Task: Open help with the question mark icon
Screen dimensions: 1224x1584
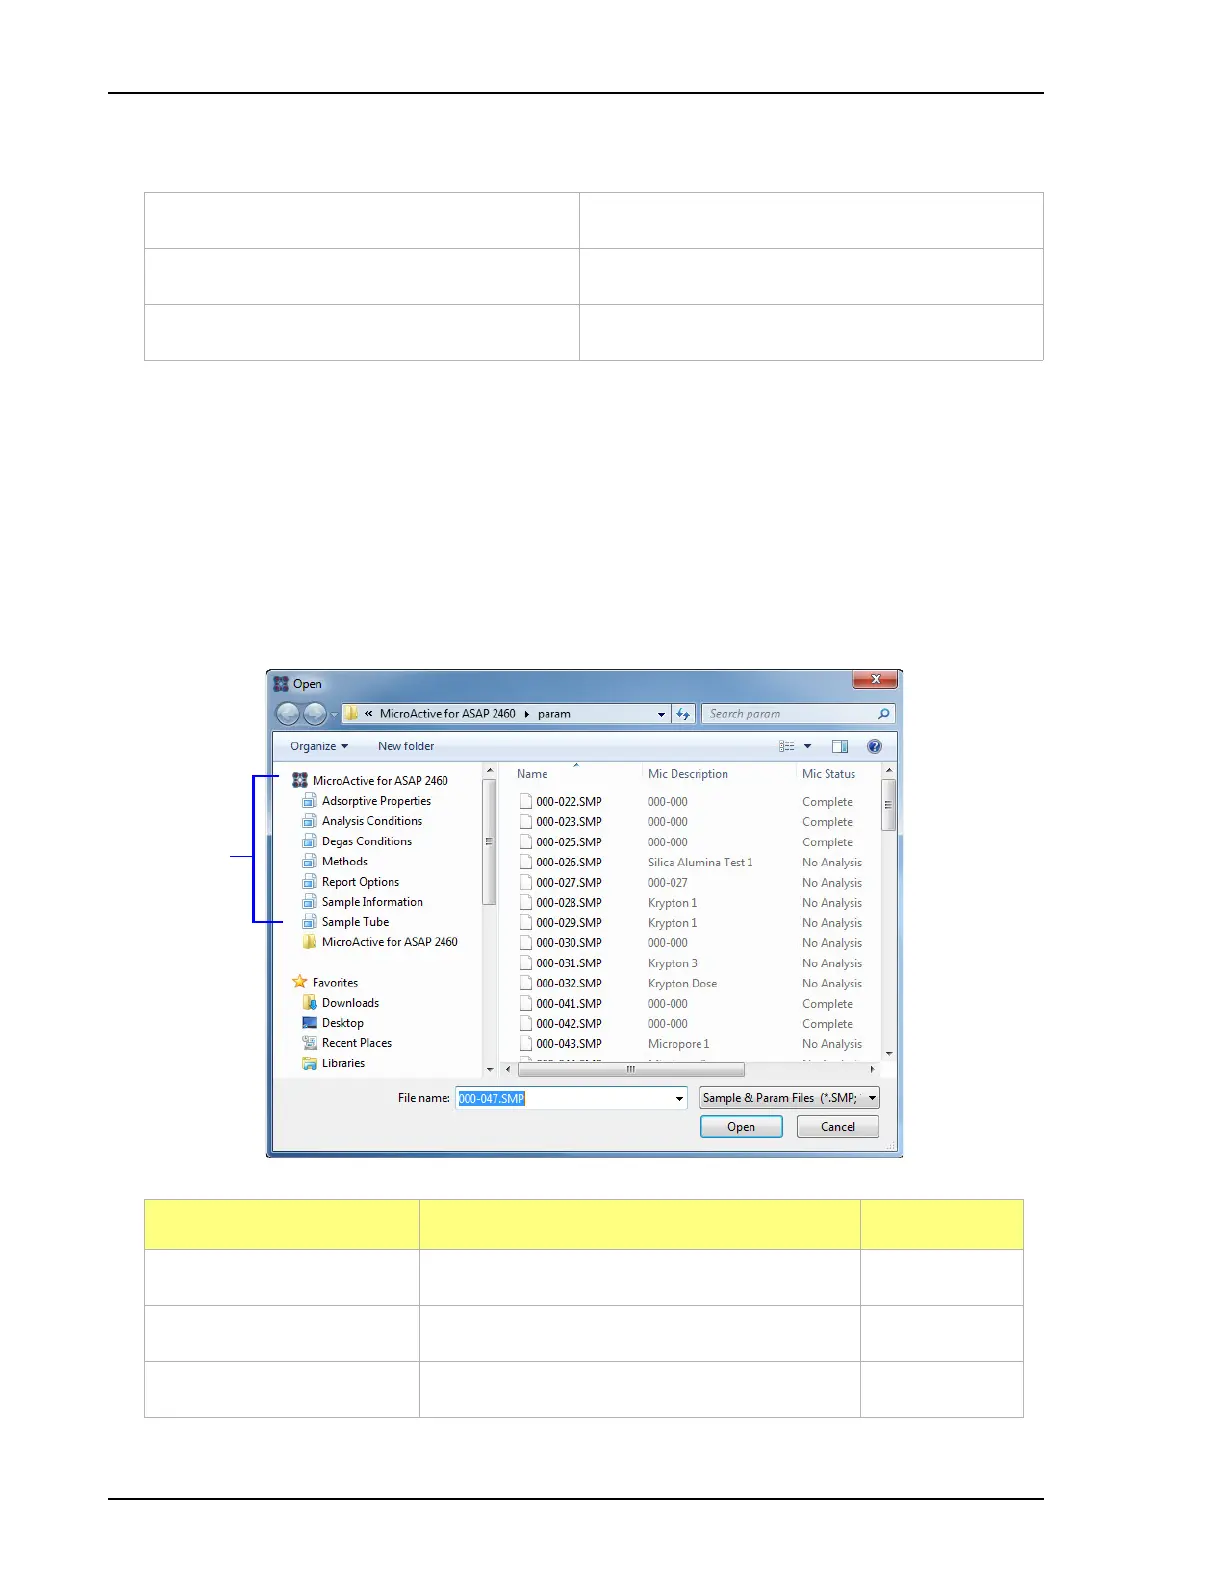Action: click(875, 747)
